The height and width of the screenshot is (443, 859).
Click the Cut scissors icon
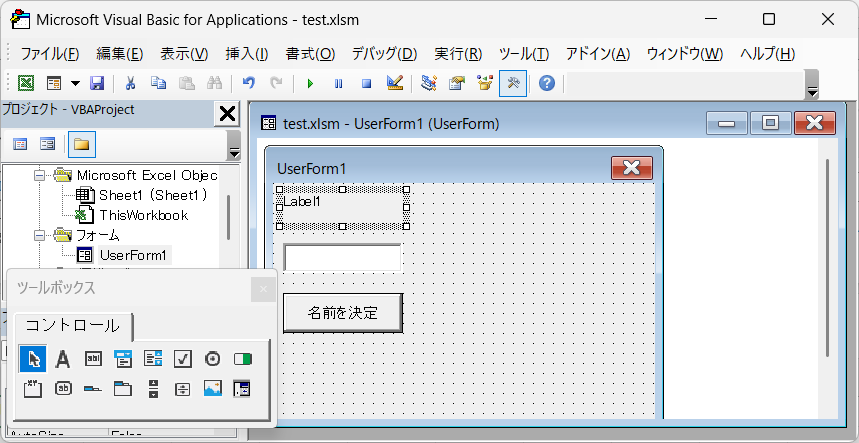(x=130, y=83)
